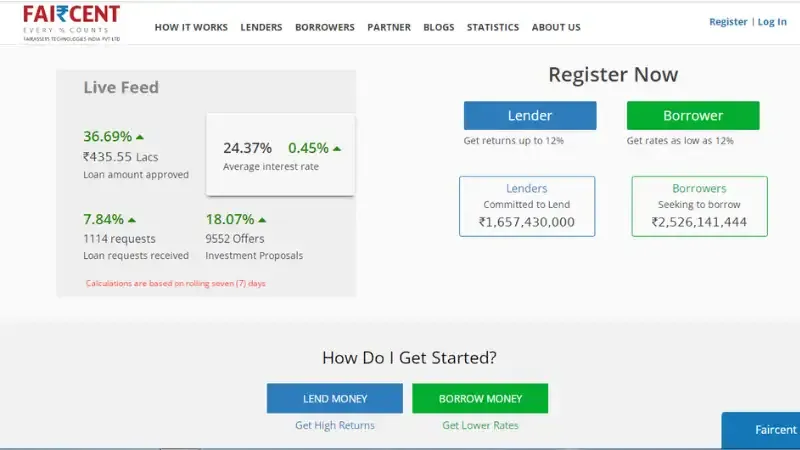
Task: Click the Loan amount approved label
Action: point(136,174)
